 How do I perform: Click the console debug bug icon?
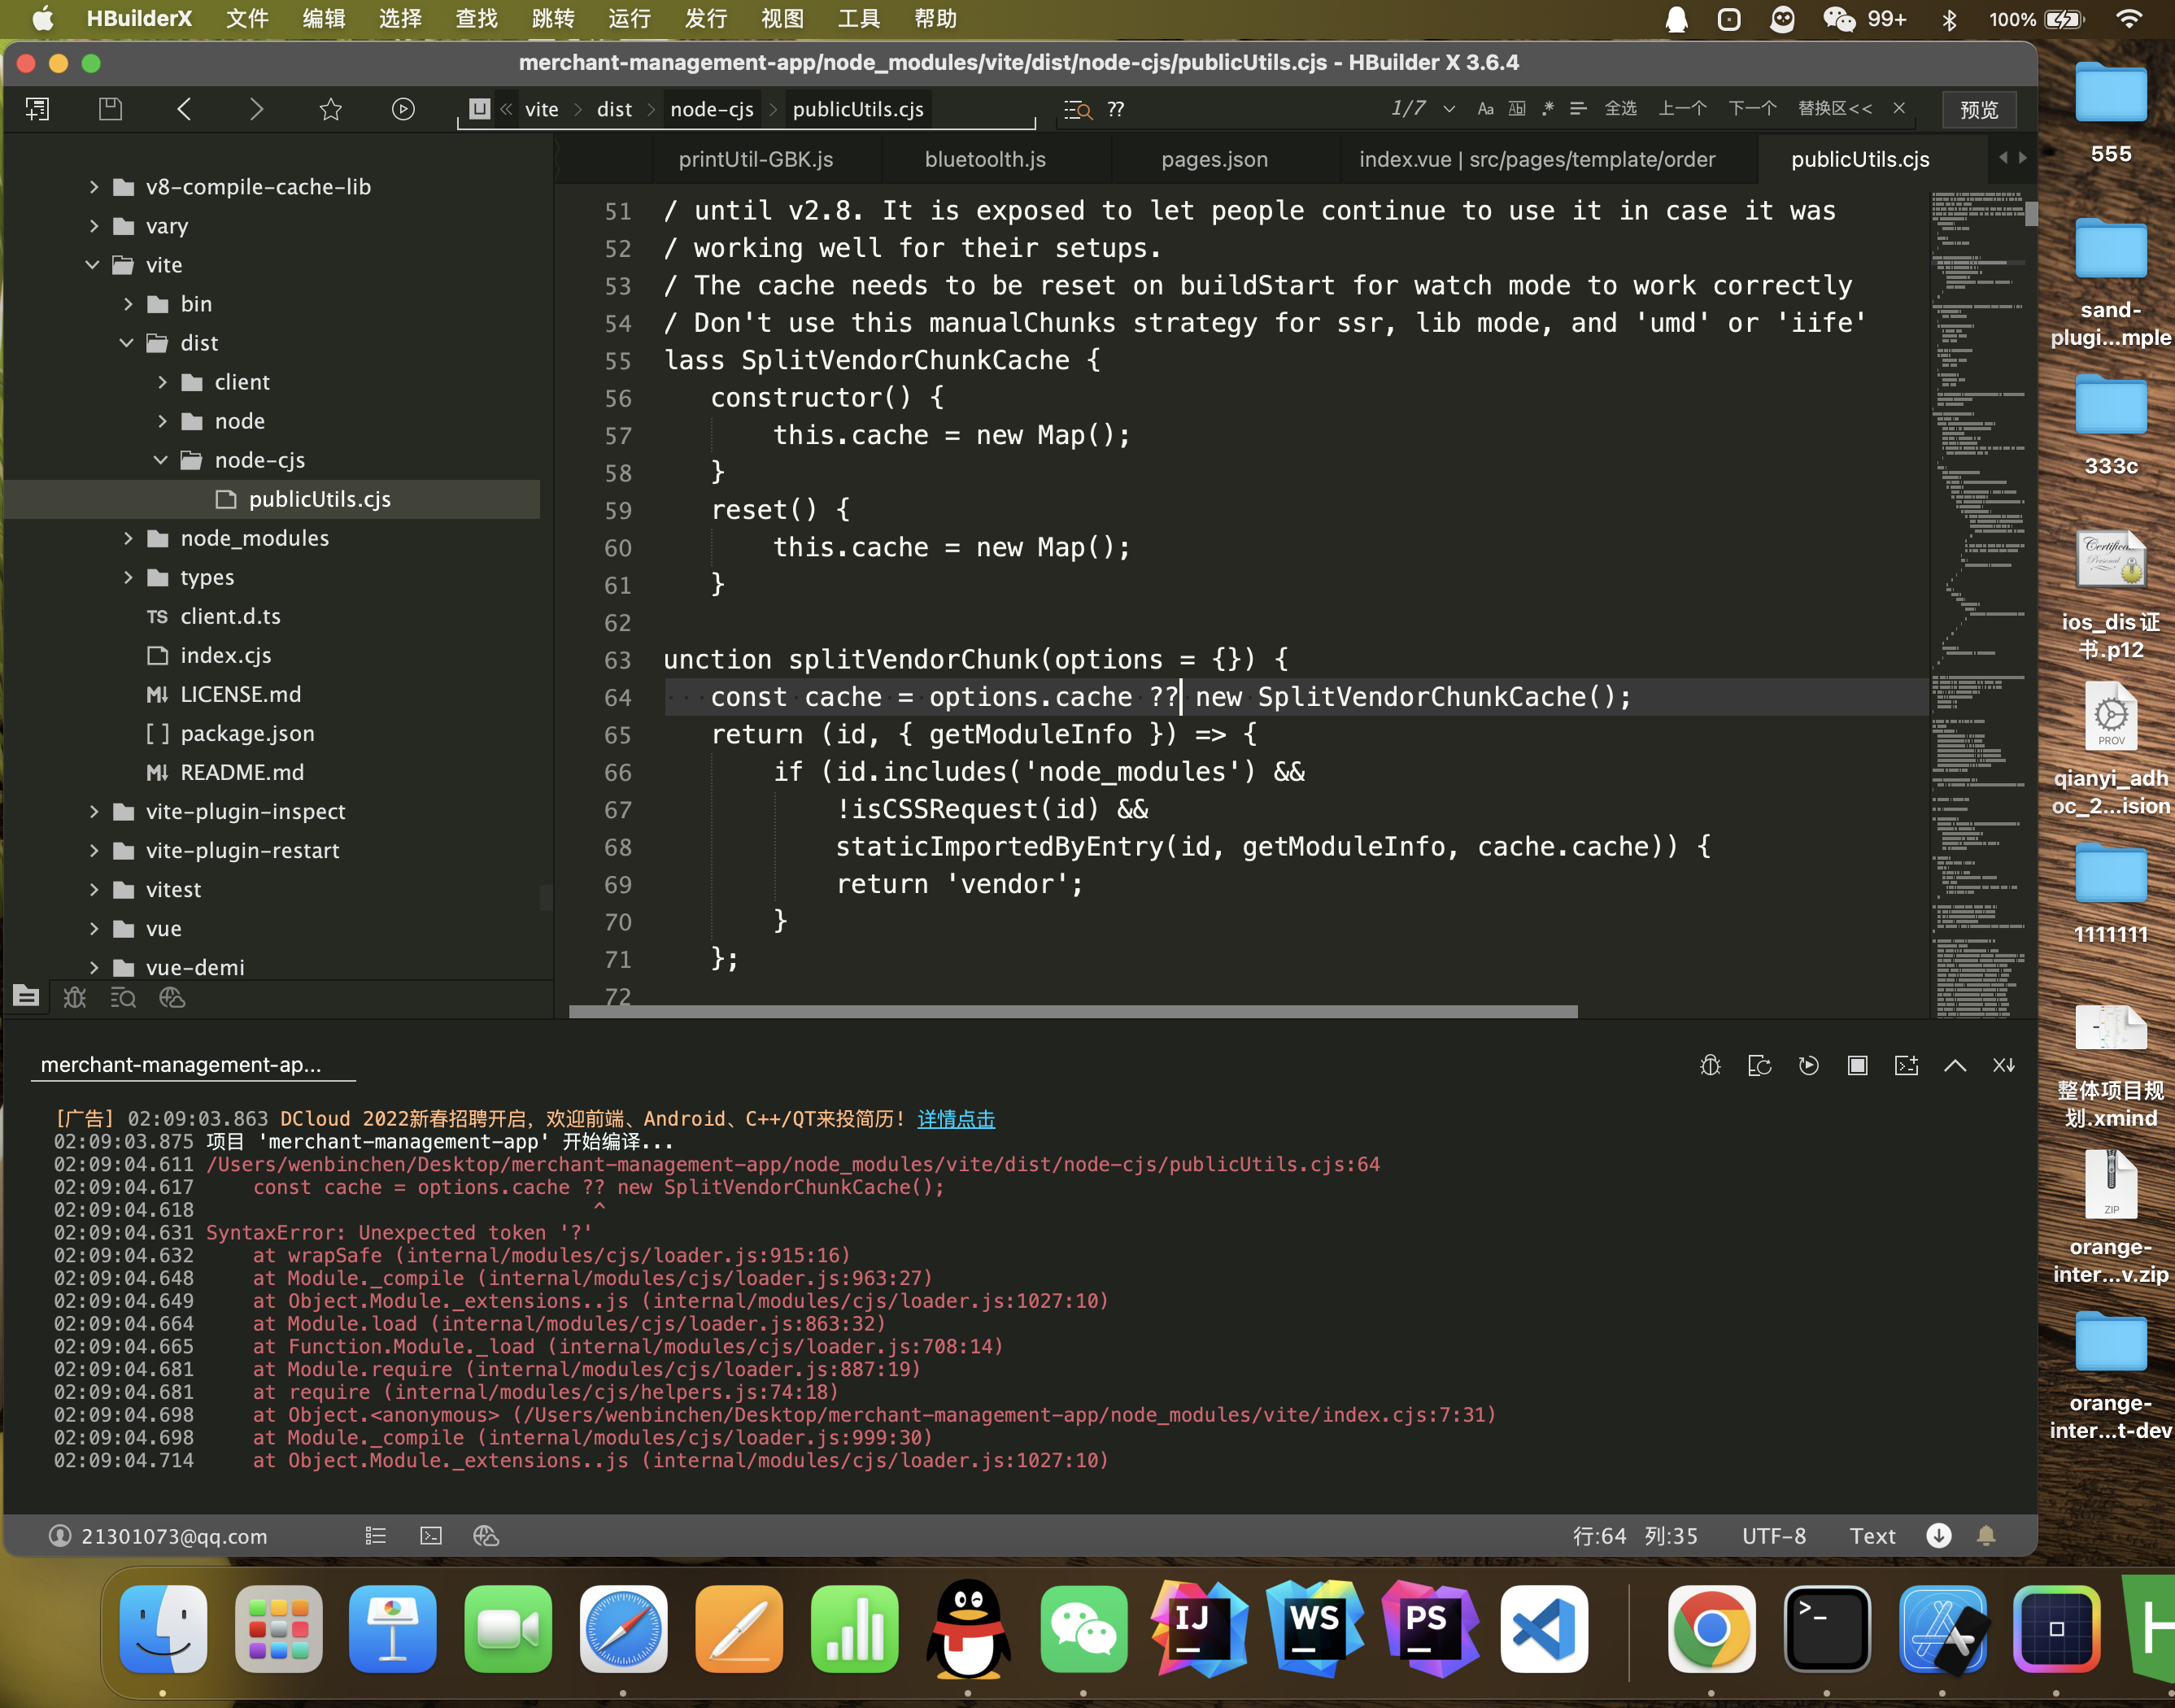point(1710,1065)
